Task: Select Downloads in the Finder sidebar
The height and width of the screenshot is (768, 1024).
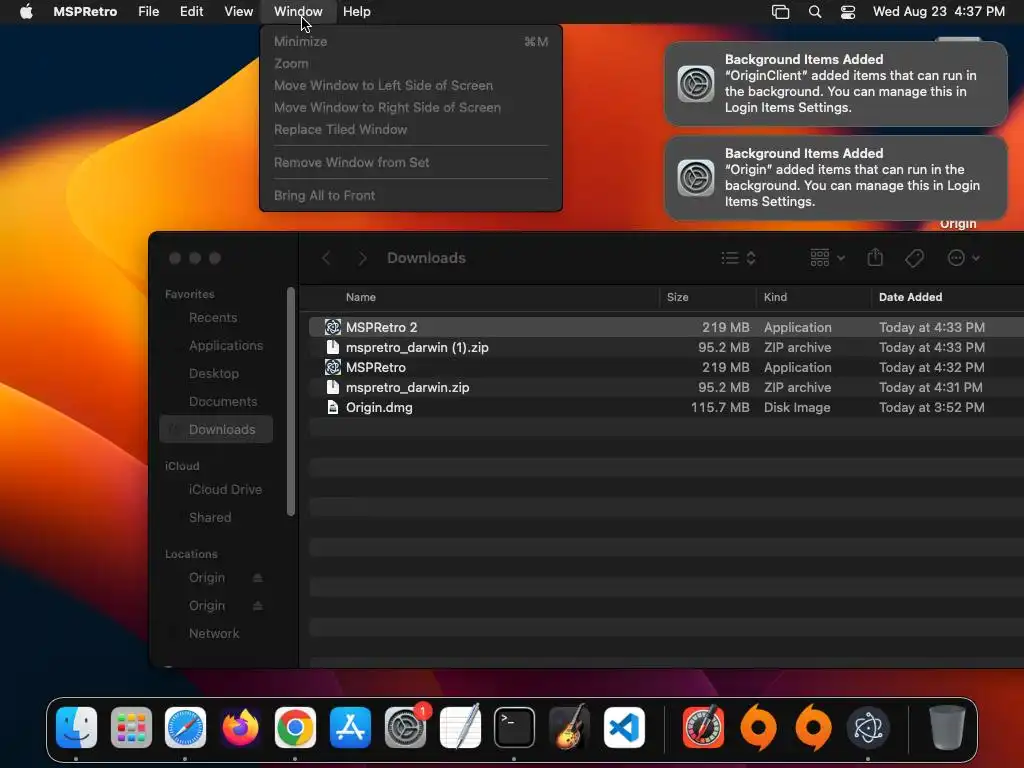Action: coord(216,430)
